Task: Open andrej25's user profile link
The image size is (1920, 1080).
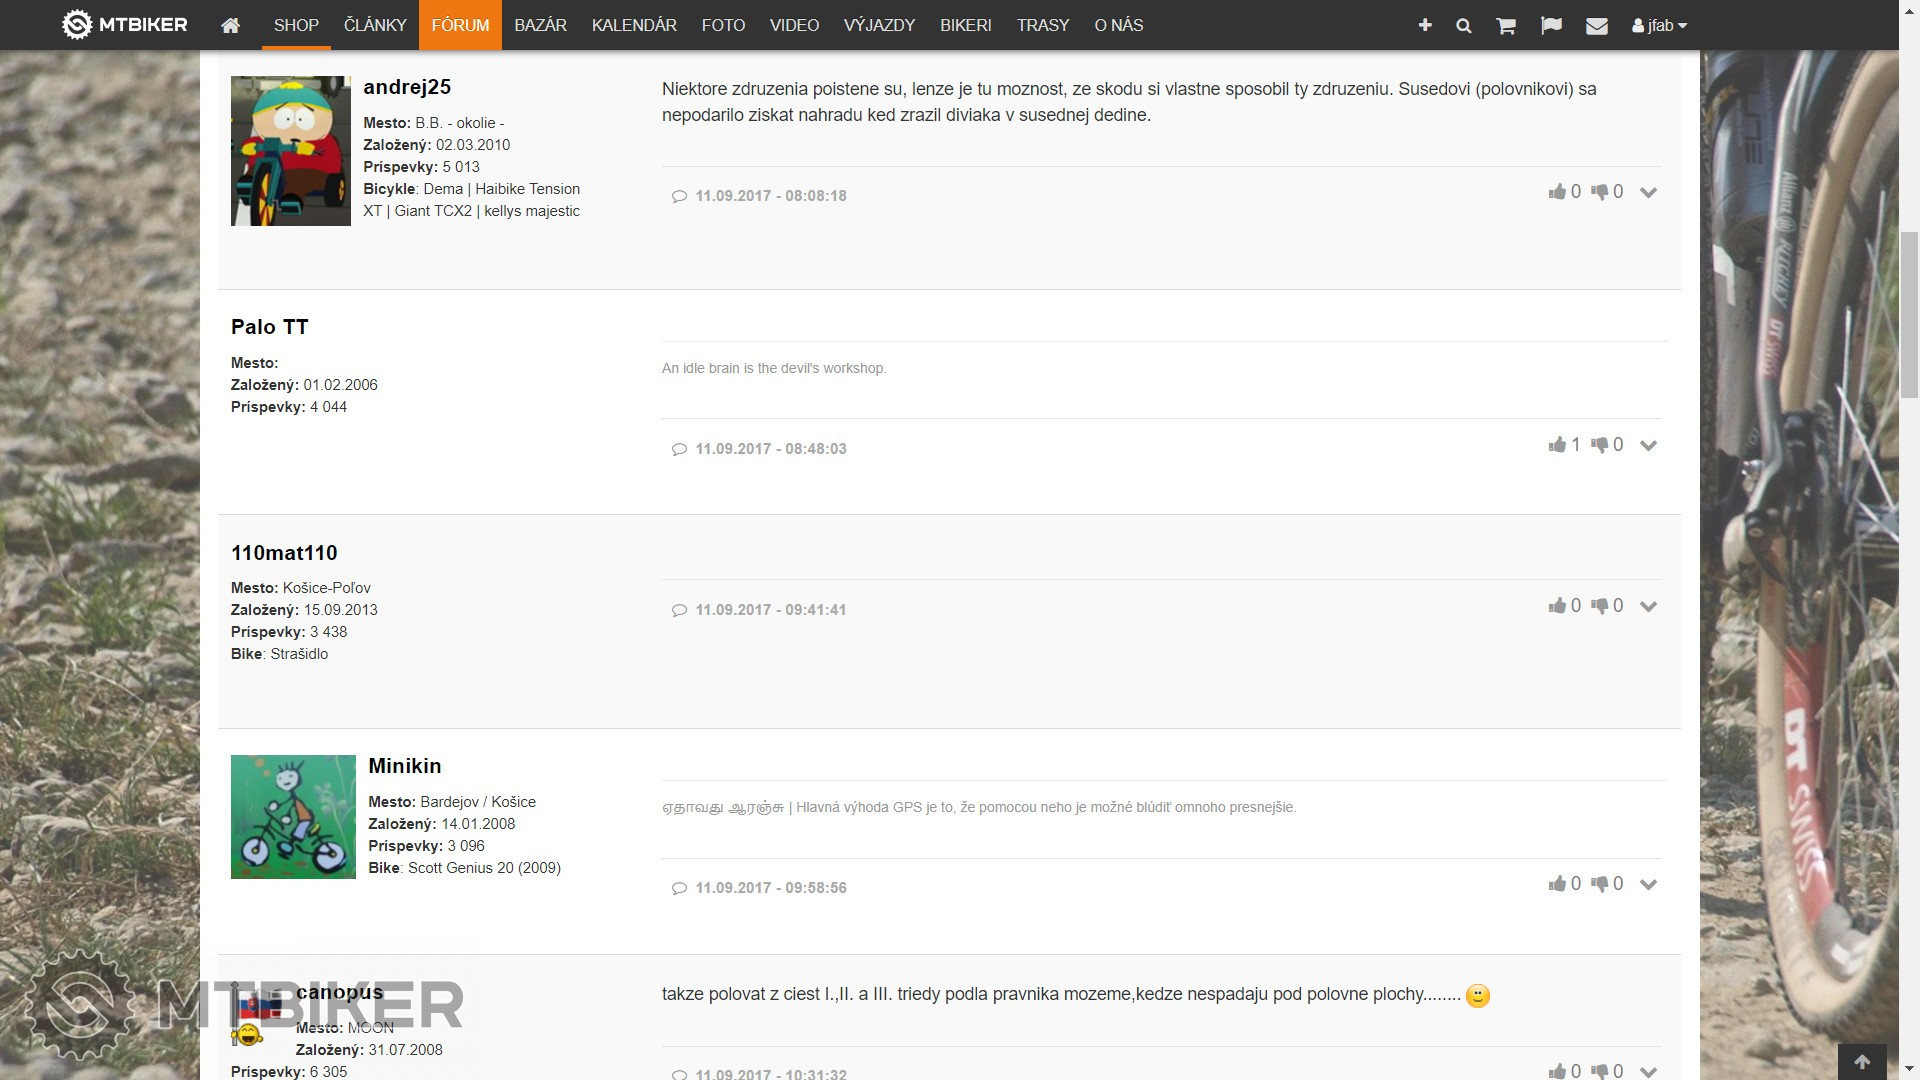Action: [407, 87]
